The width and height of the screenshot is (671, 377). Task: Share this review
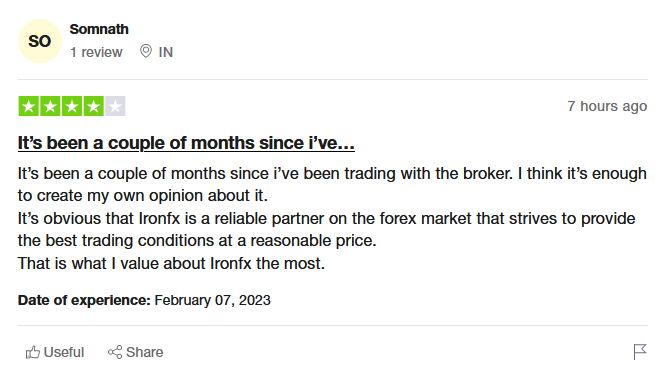(x=135, y=352)
